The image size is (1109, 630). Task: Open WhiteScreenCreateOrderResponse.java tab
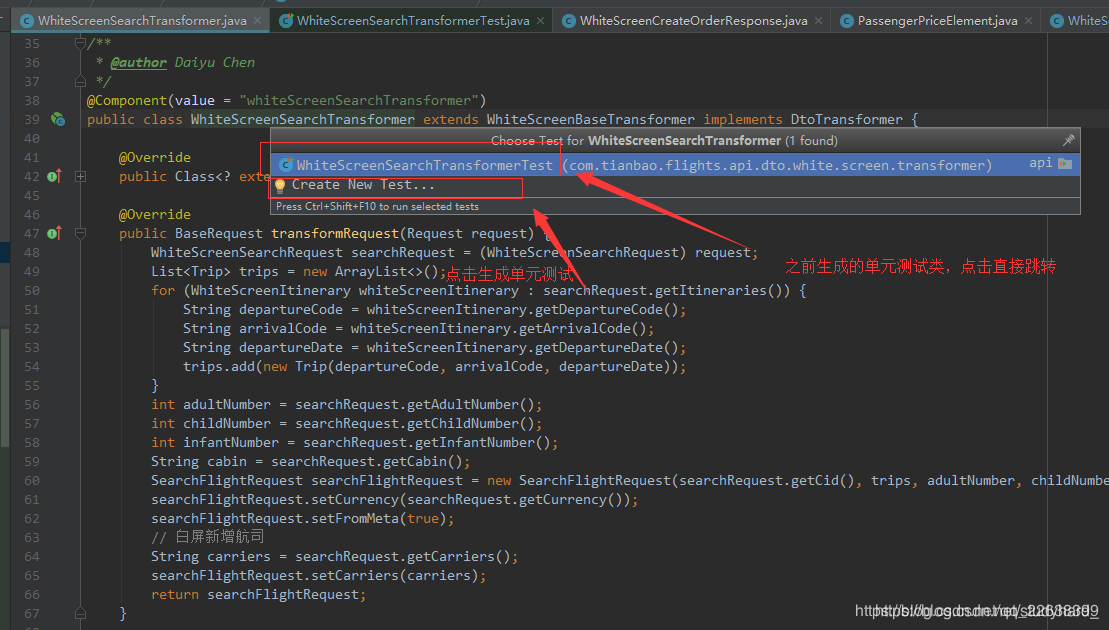[693, 21]
